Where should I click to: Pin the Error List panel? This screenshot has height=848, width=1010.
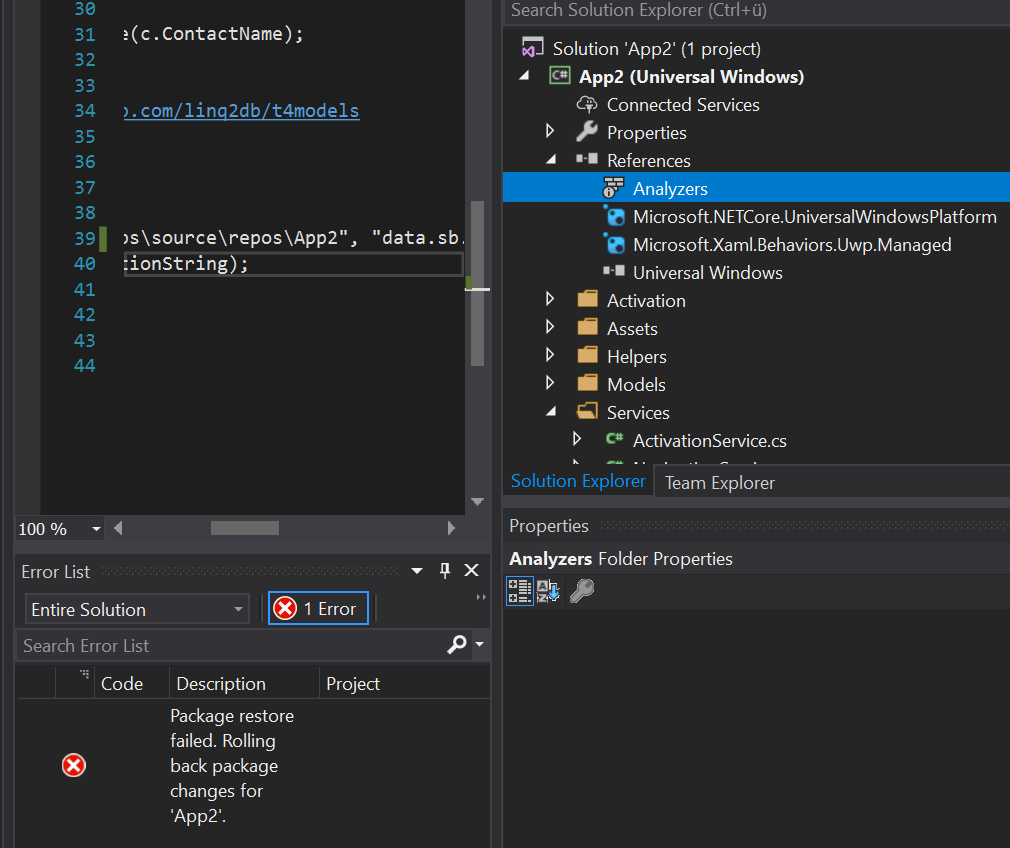pos(444,570)
